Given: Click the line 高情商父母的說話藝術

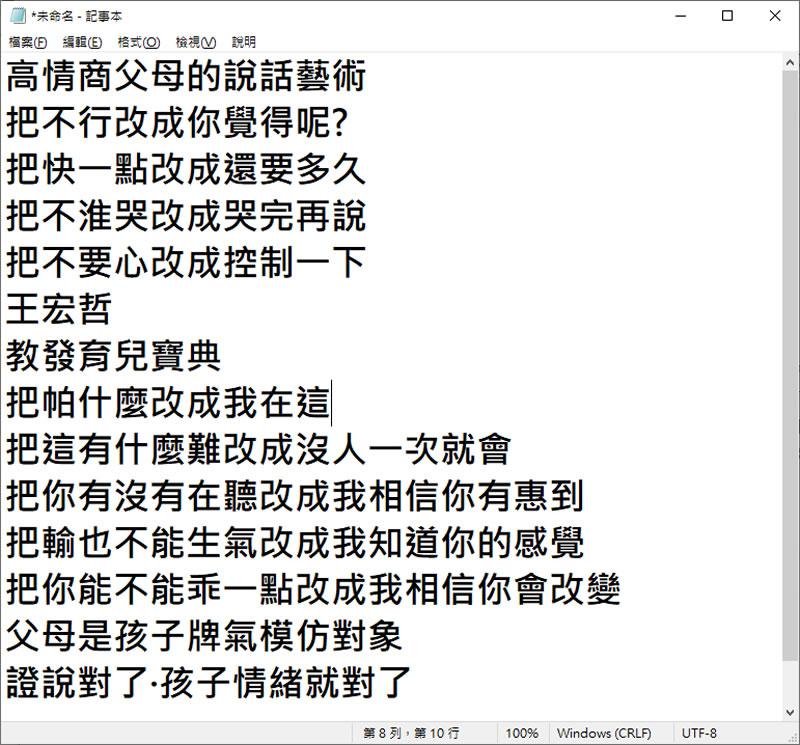Looking at the screenshot, I should coord(186,76).
